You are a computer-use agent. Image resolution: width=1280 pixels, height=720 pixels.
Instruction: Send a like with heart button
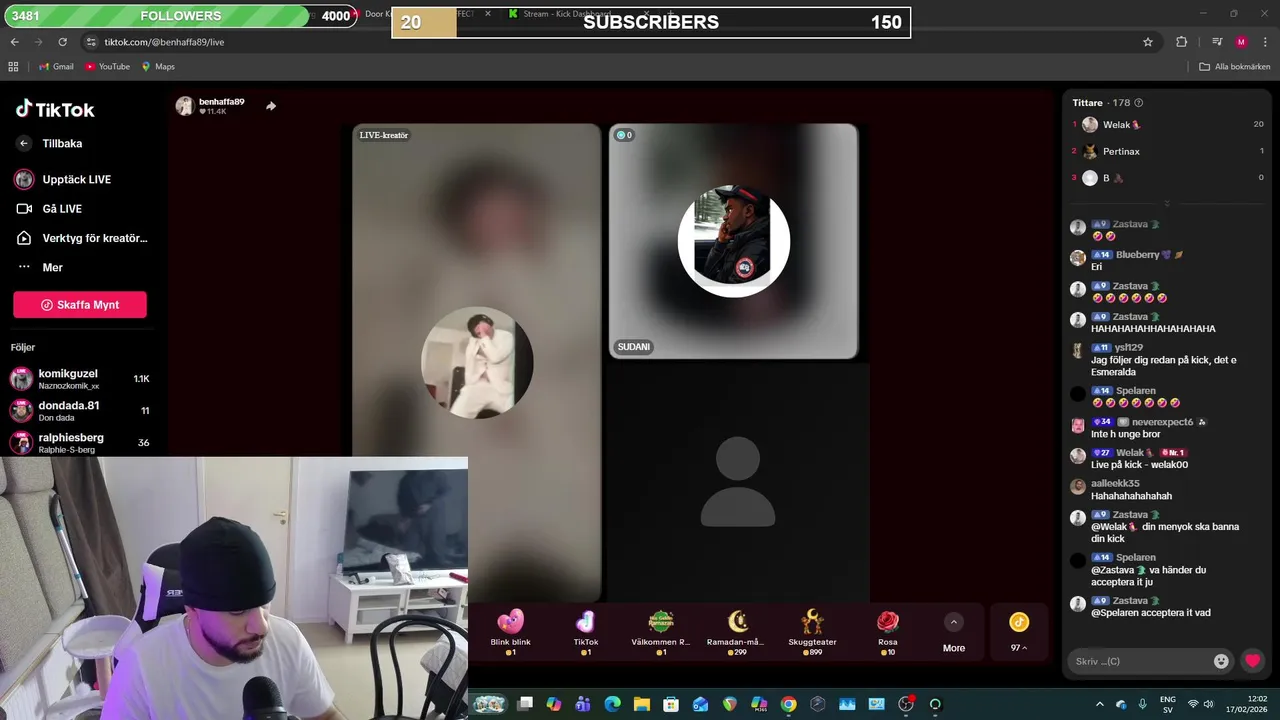(1252, 661)
